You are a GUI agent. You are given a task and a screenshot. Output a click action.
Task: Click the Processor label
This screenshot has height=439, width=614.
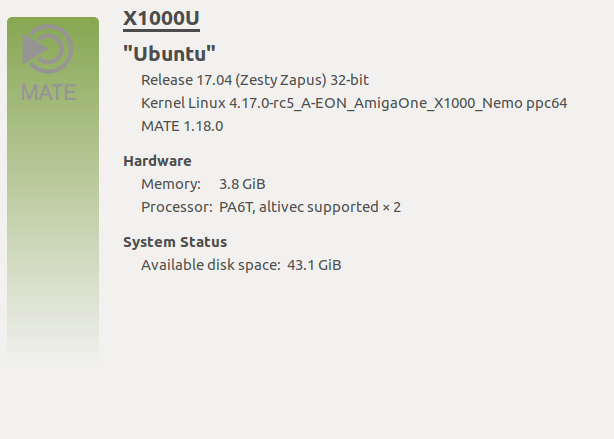pos(176,207)
